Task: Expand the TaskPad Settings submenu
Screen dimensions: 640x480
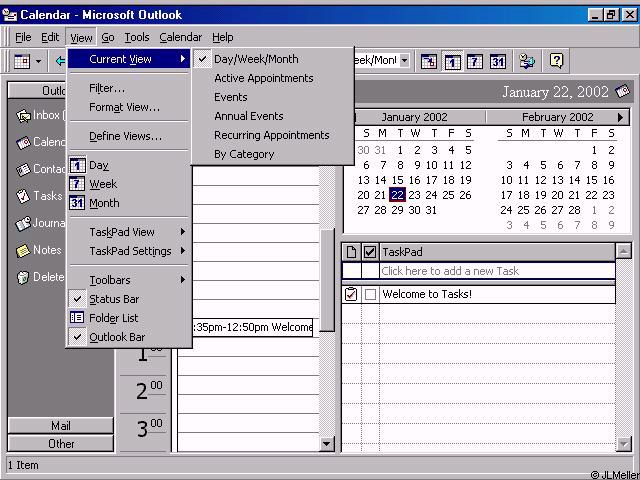Action: [129, 251]
